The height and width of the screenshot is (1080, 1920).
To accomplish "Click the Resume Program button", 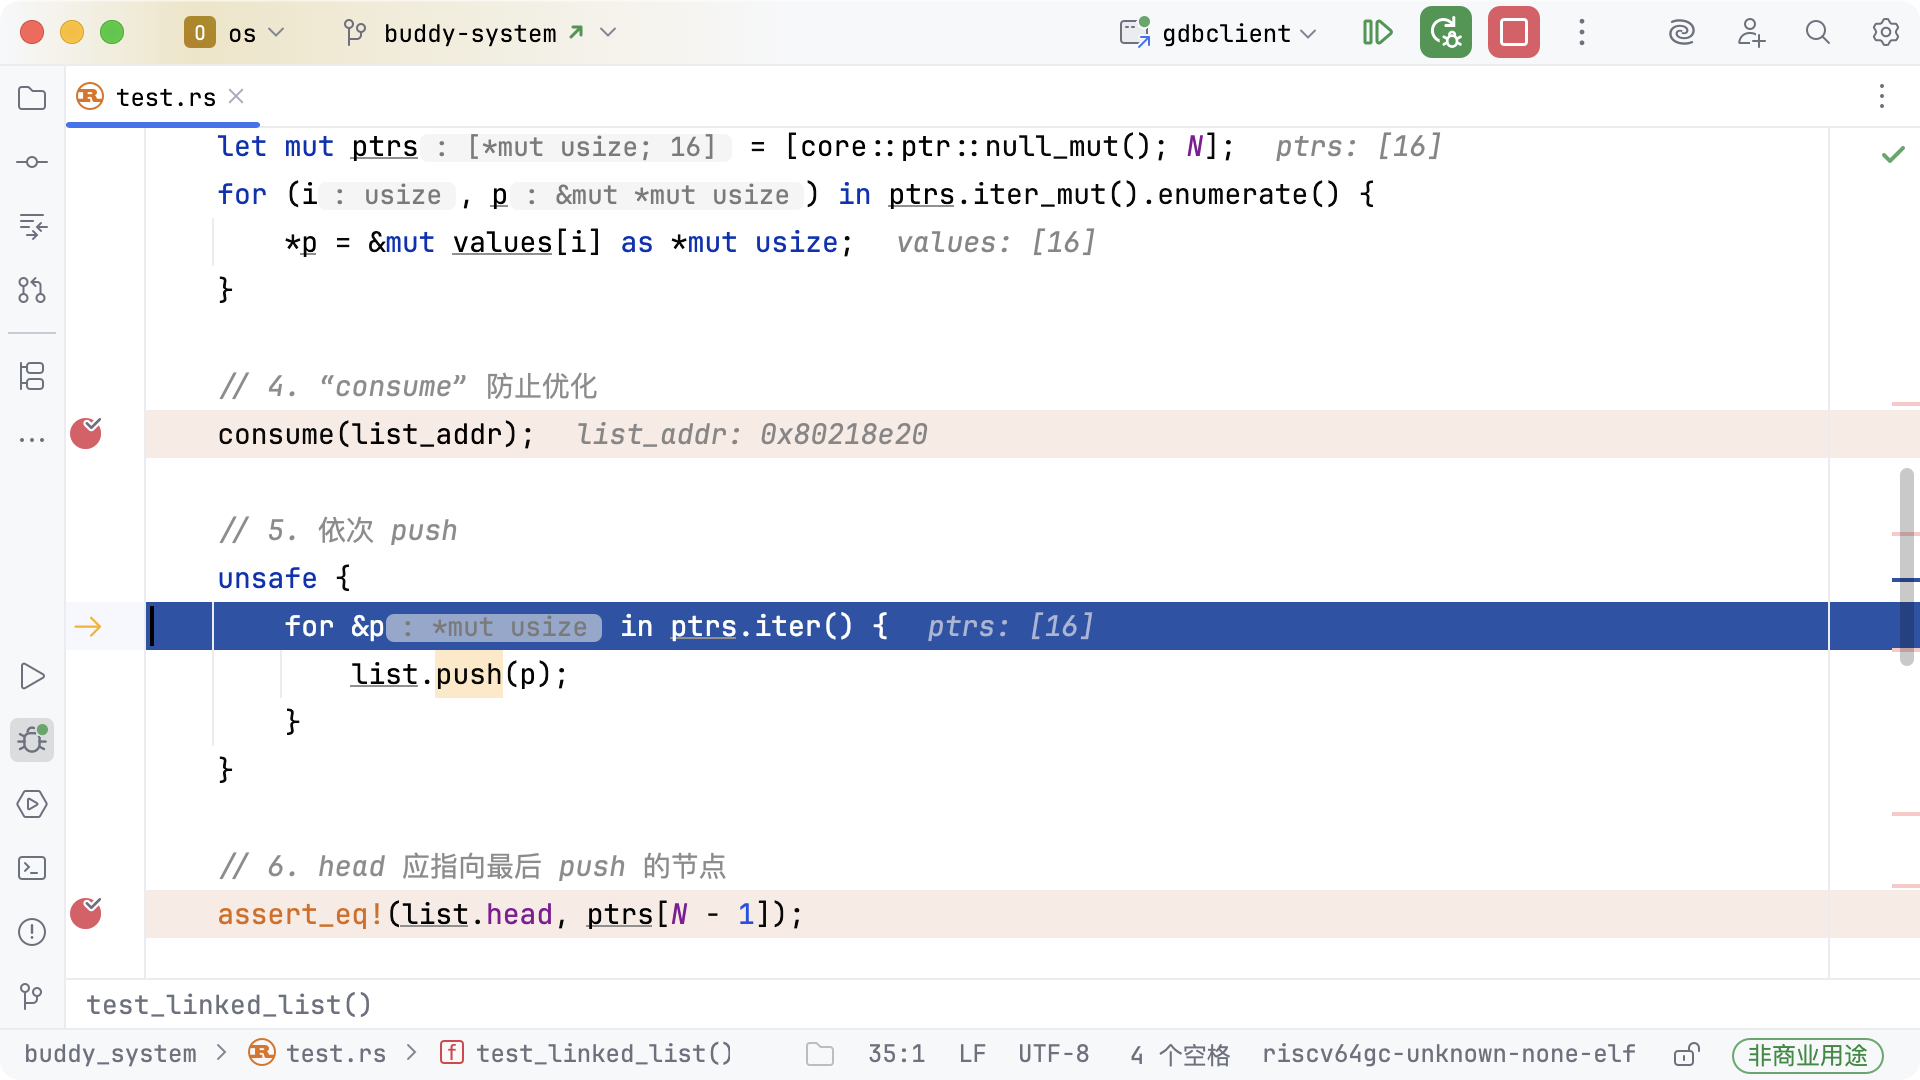I will pyautogui.click(x=1377, y=33).
